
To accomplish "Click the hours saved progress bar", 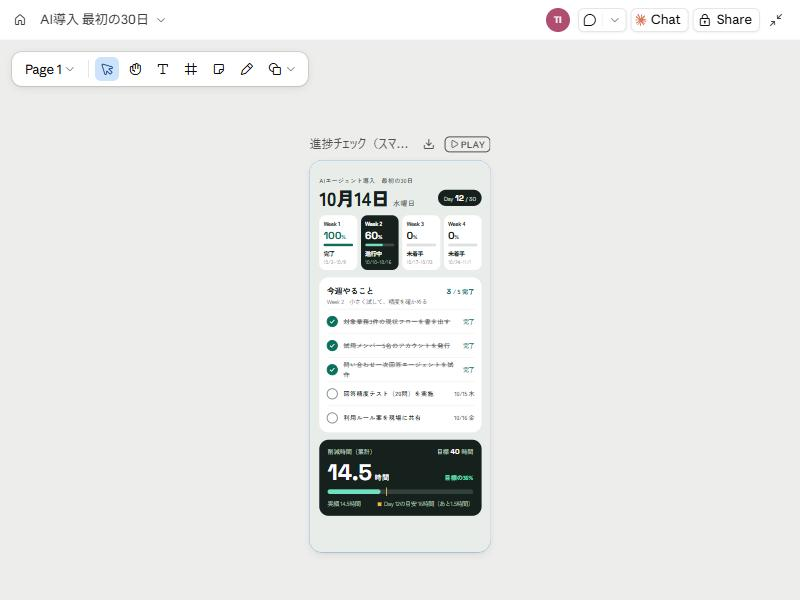I will [400, 492].
